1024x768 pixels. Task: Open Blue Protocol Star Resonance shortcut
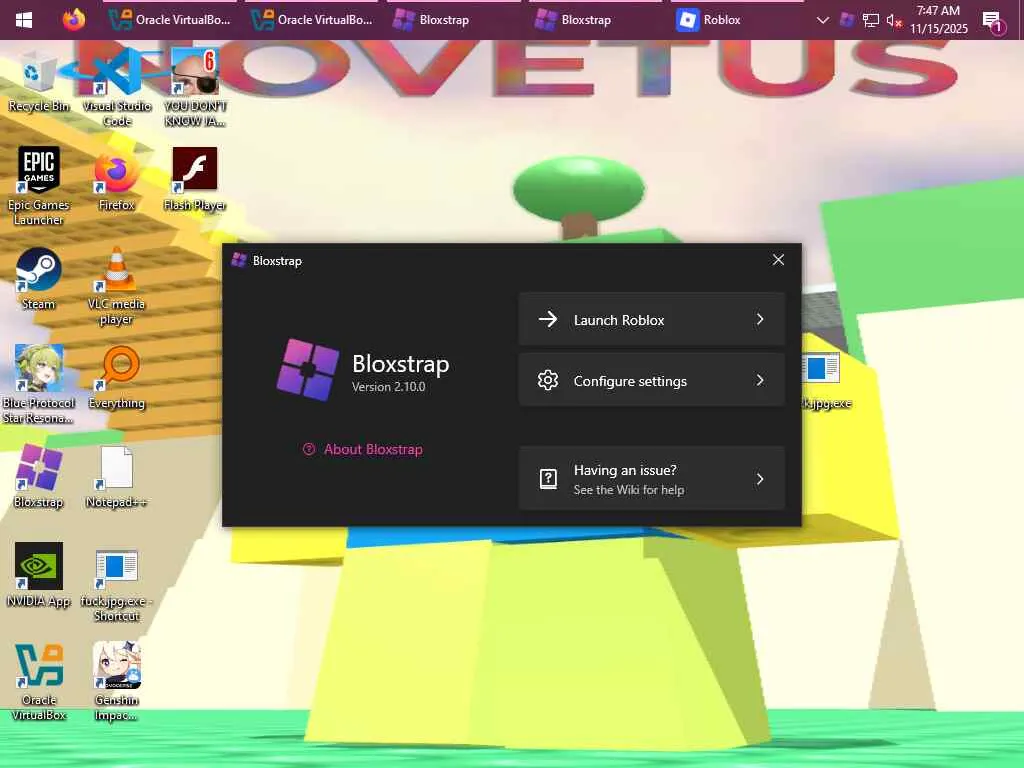tap(39, 385)
